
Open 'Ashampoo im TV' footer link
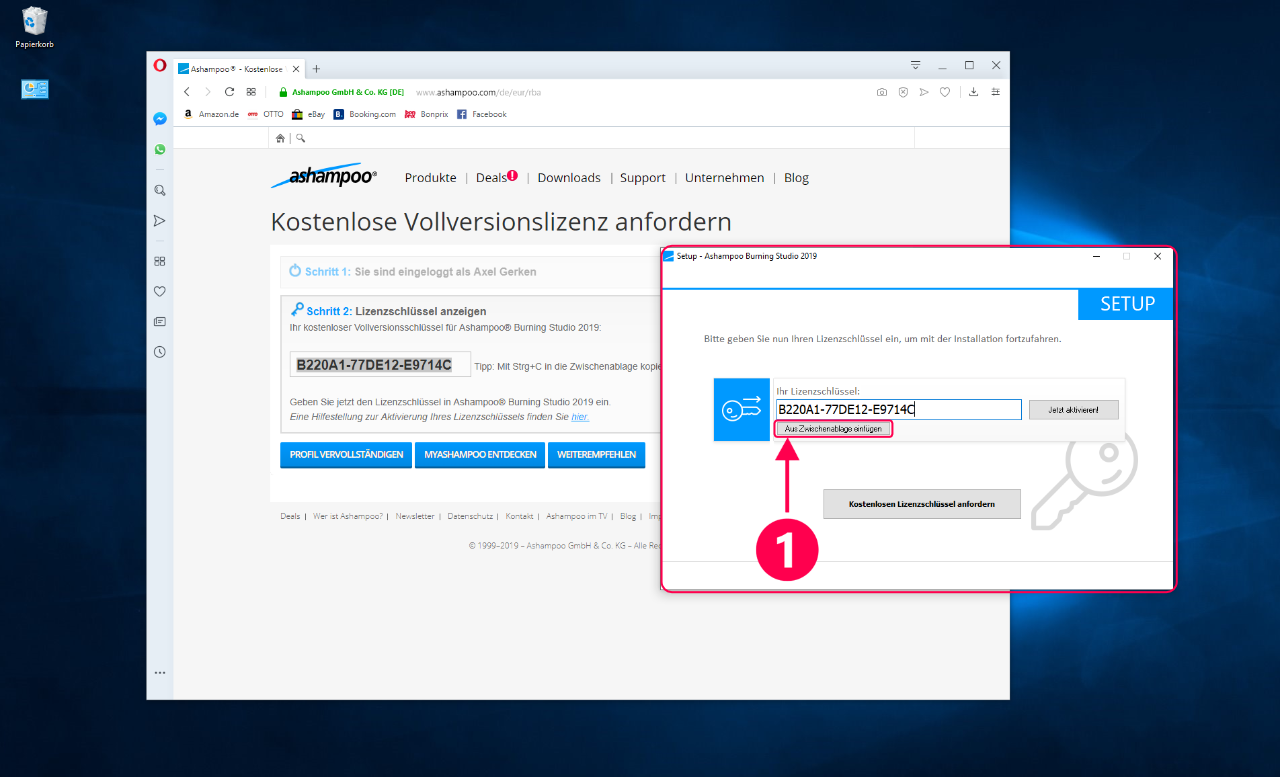click(x=577, y=517)
